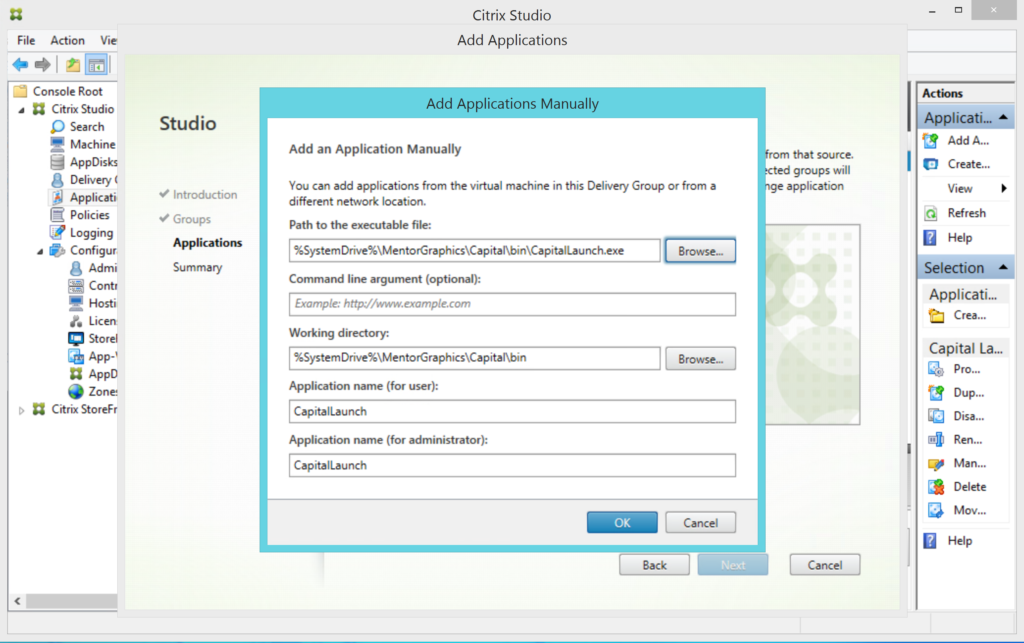This screenshot has height=643, width=1024.
Task: Select the StoreFront icon under Configuration
Action: (x=76, y=338)
